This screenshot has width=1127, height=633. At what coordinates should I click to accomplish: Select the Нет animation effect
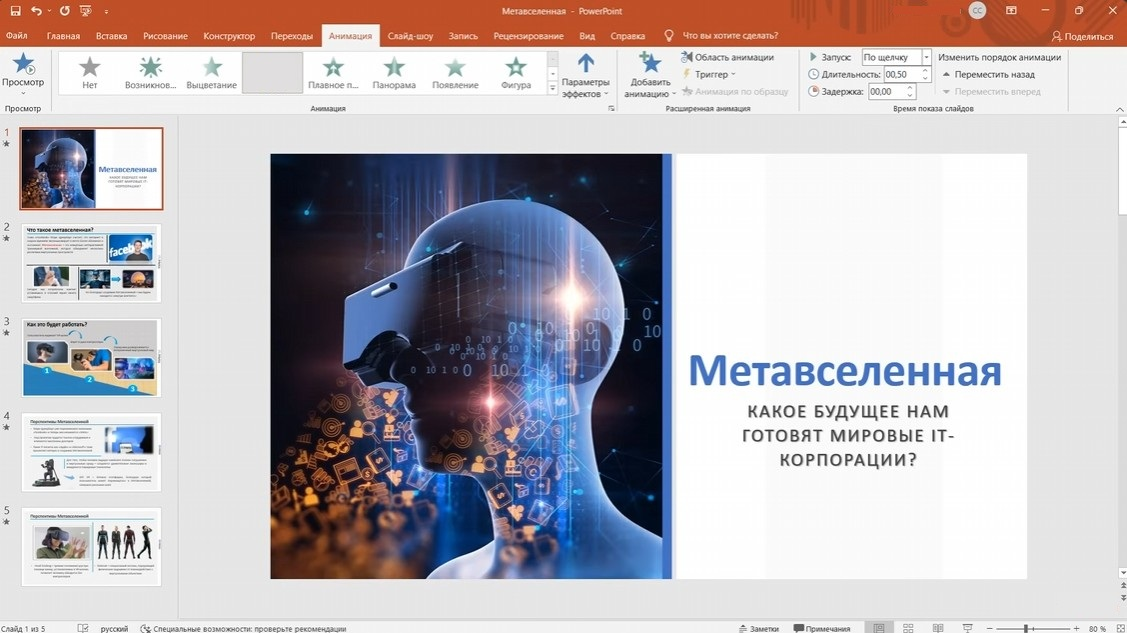(x=89, y=73)
